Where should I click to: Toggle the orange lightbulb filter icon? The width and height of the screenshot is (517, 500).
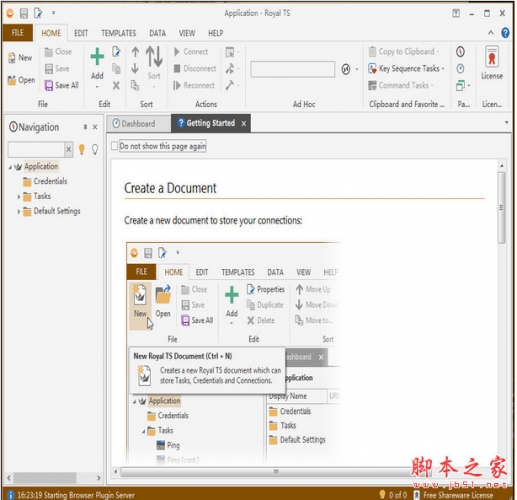pyautogui.click(x=81, y=149)
